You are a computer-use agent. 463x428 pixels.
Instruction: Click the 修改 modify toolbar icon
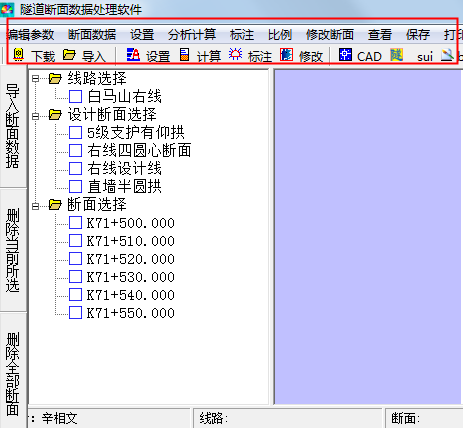point(286,54)
